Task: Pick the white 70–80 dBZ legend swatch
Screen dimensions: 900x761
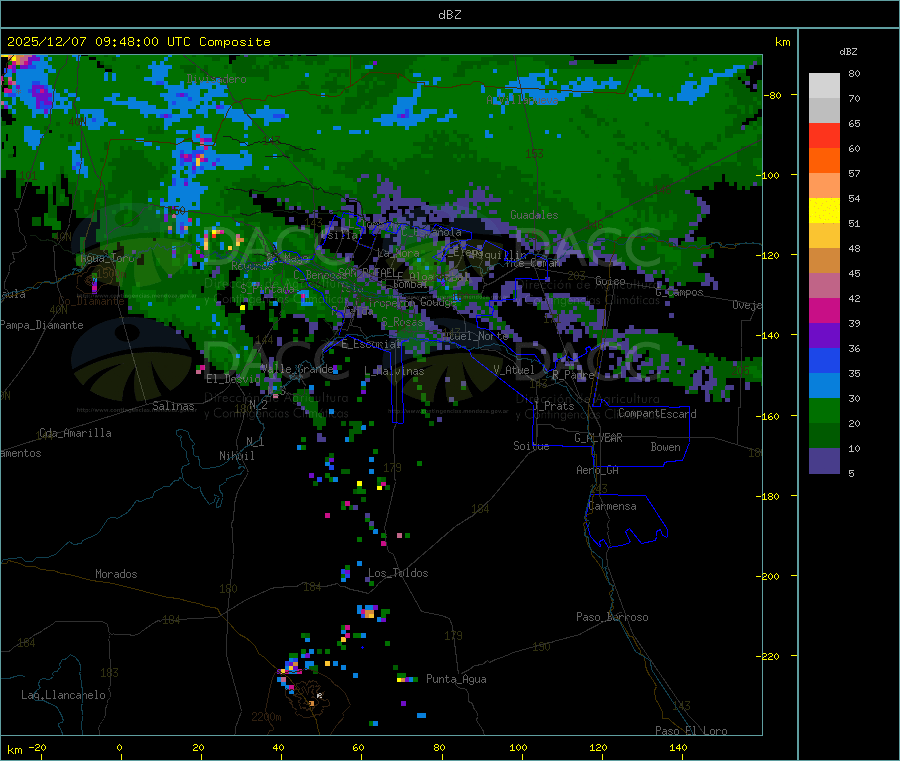Action: (x=824, y=86)
